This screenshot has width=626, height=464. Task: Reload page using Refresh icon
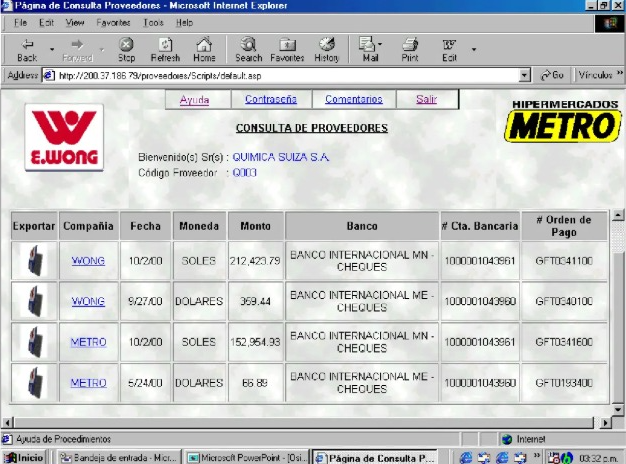165,50
